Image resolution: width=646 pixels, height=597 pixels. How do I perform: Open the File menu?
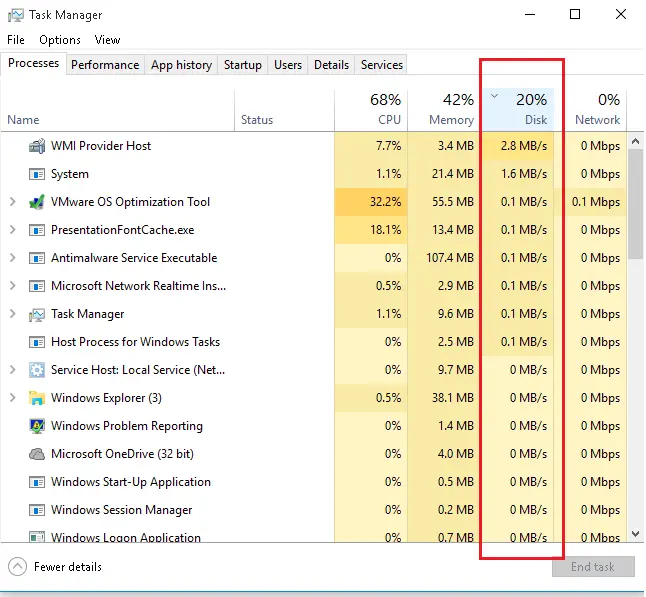tap(16, 40)
